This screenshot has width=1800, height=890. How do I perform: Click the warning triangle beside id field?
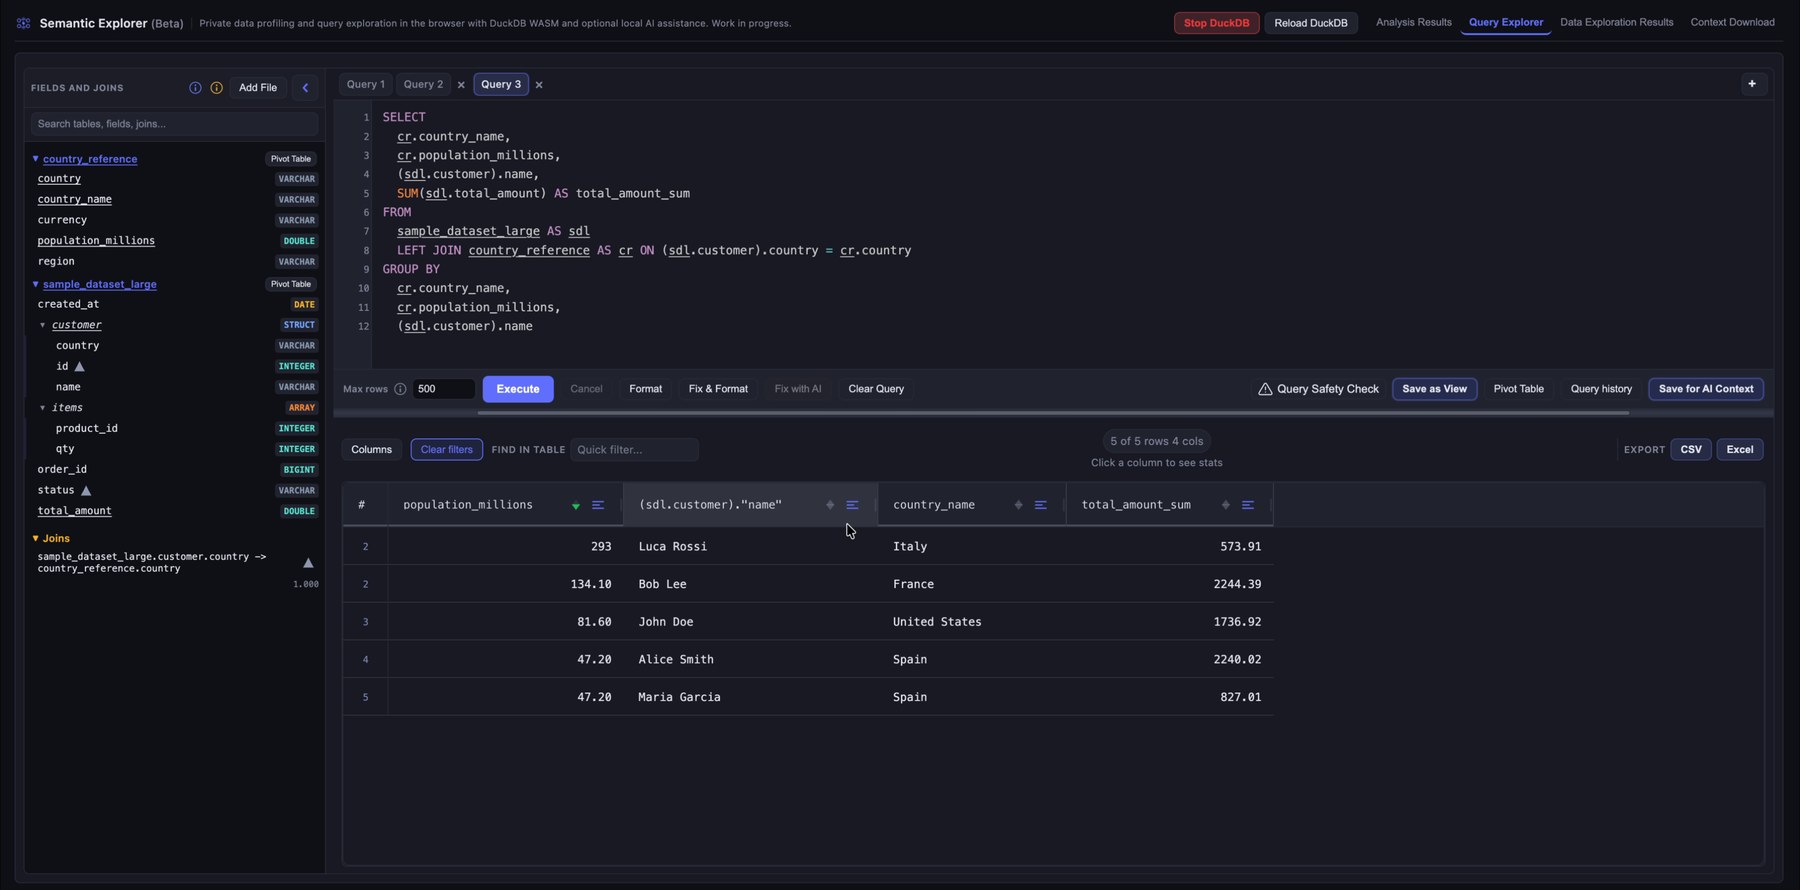click(x=80, y=367)
